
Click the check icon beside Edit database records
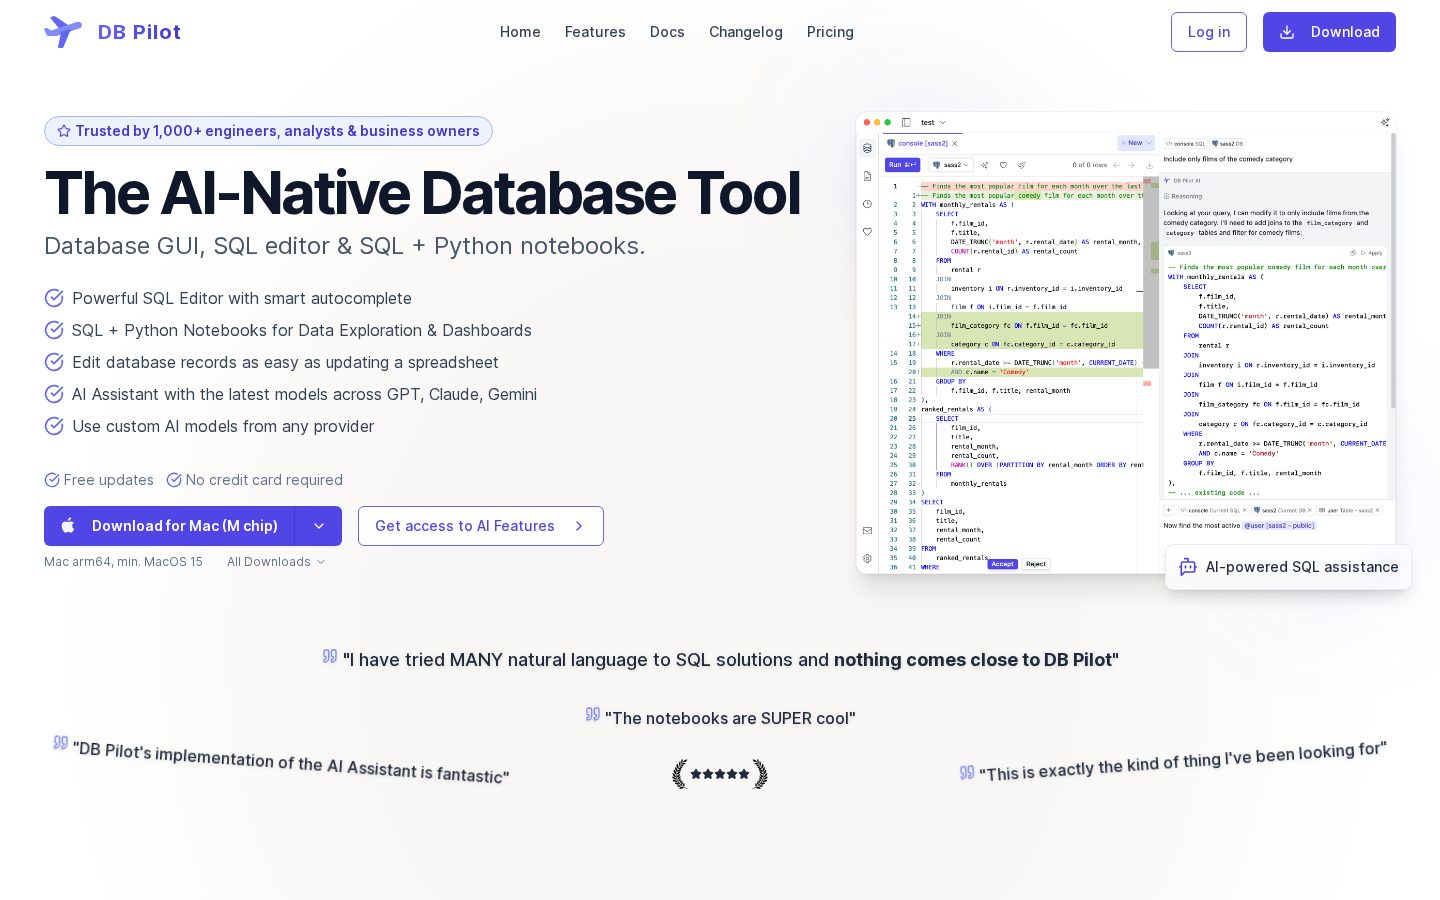tap(54, 362)
